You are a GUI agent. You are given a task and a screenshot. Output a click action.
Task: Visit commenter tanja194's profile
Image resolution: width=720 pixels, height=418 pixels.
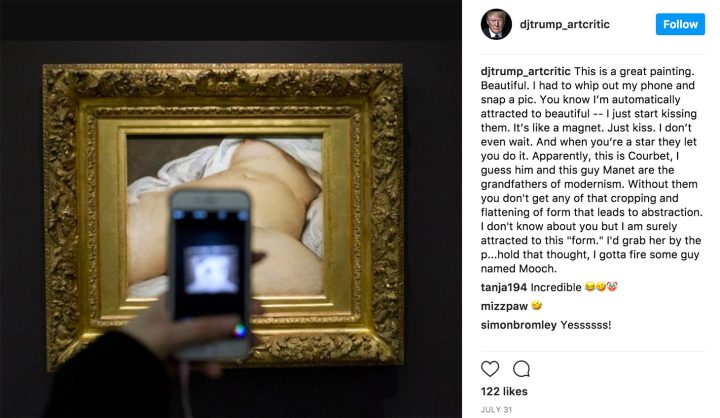pyautogui.click(x=503, y=288)
